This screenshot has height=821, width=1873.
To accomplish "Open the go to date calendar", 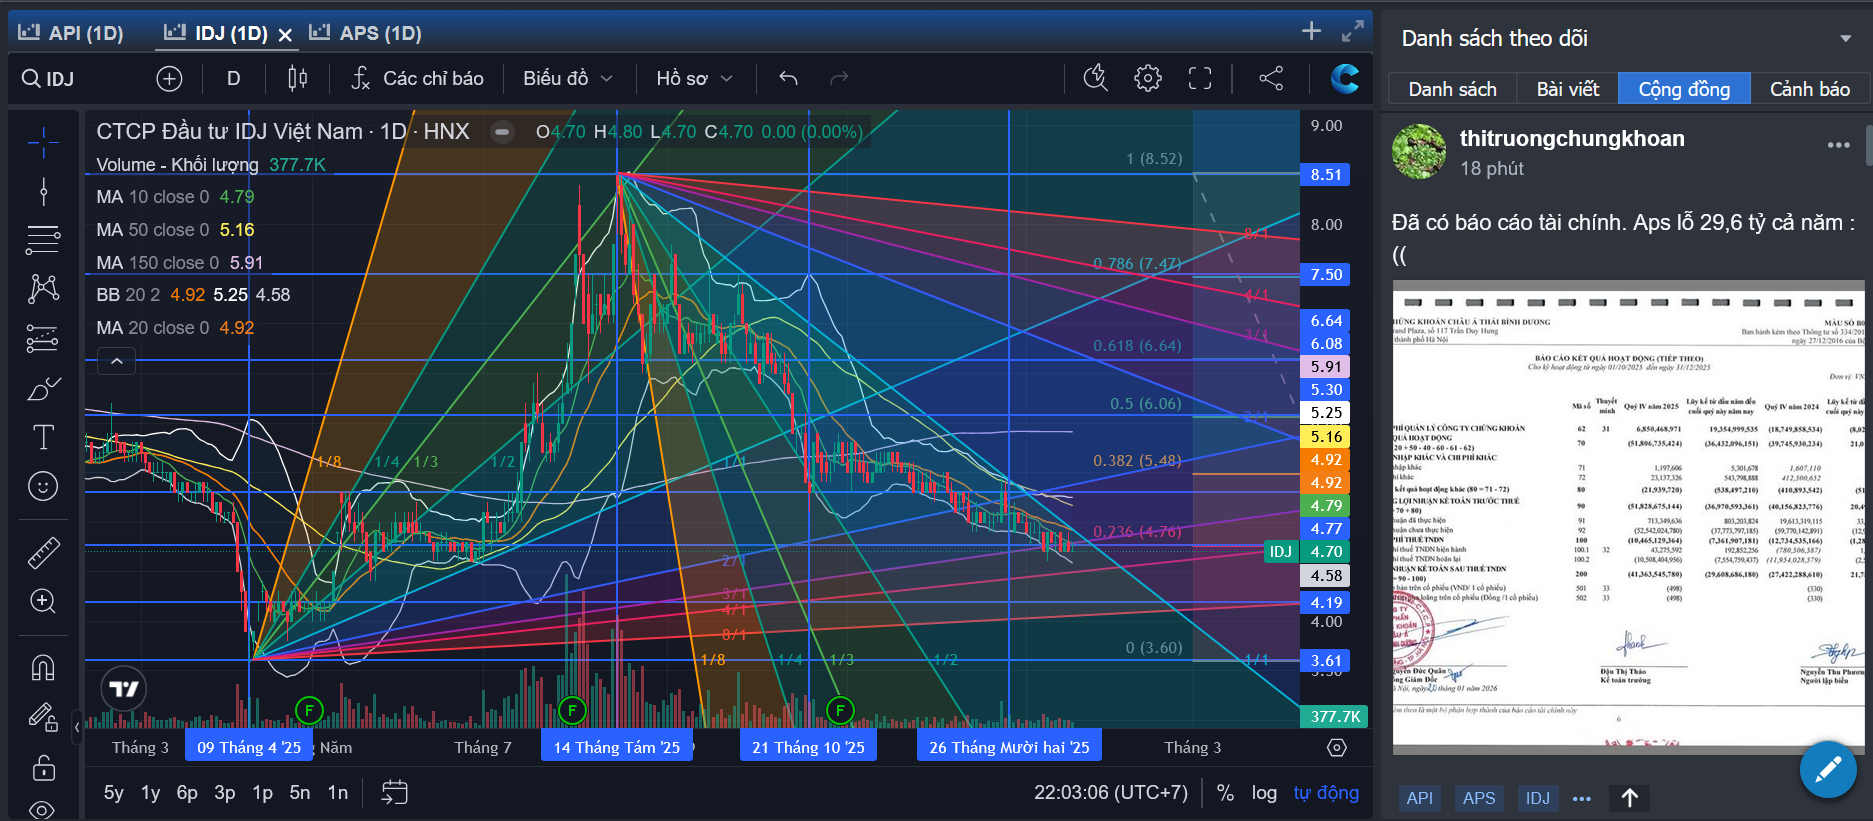I will click(x=395, y=793).
